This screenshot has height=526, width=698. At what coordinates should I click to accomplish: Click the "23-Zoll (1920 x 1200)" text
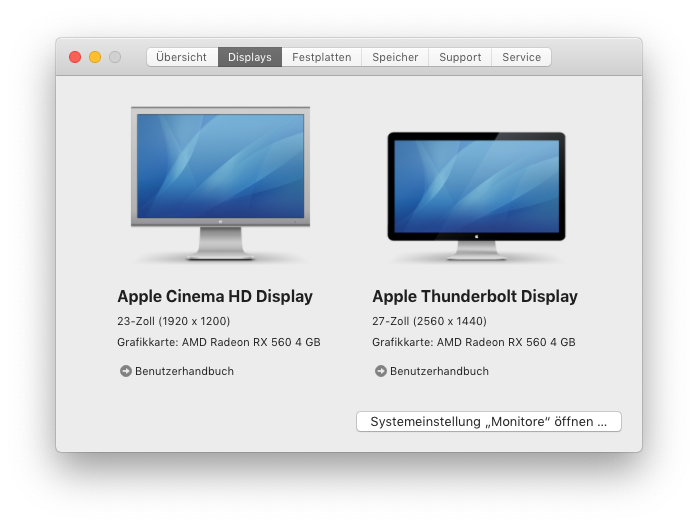tap(174, 321)
